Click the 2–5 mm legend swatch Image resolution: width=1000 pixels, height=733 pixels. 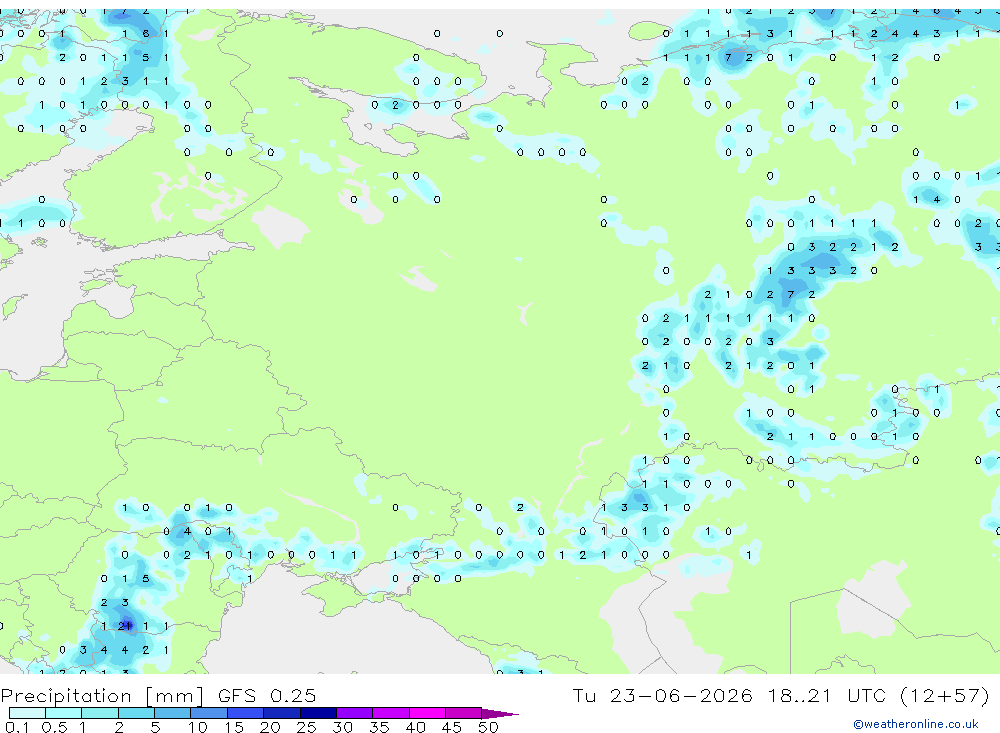pyautogui.click(x=136, y=713)
